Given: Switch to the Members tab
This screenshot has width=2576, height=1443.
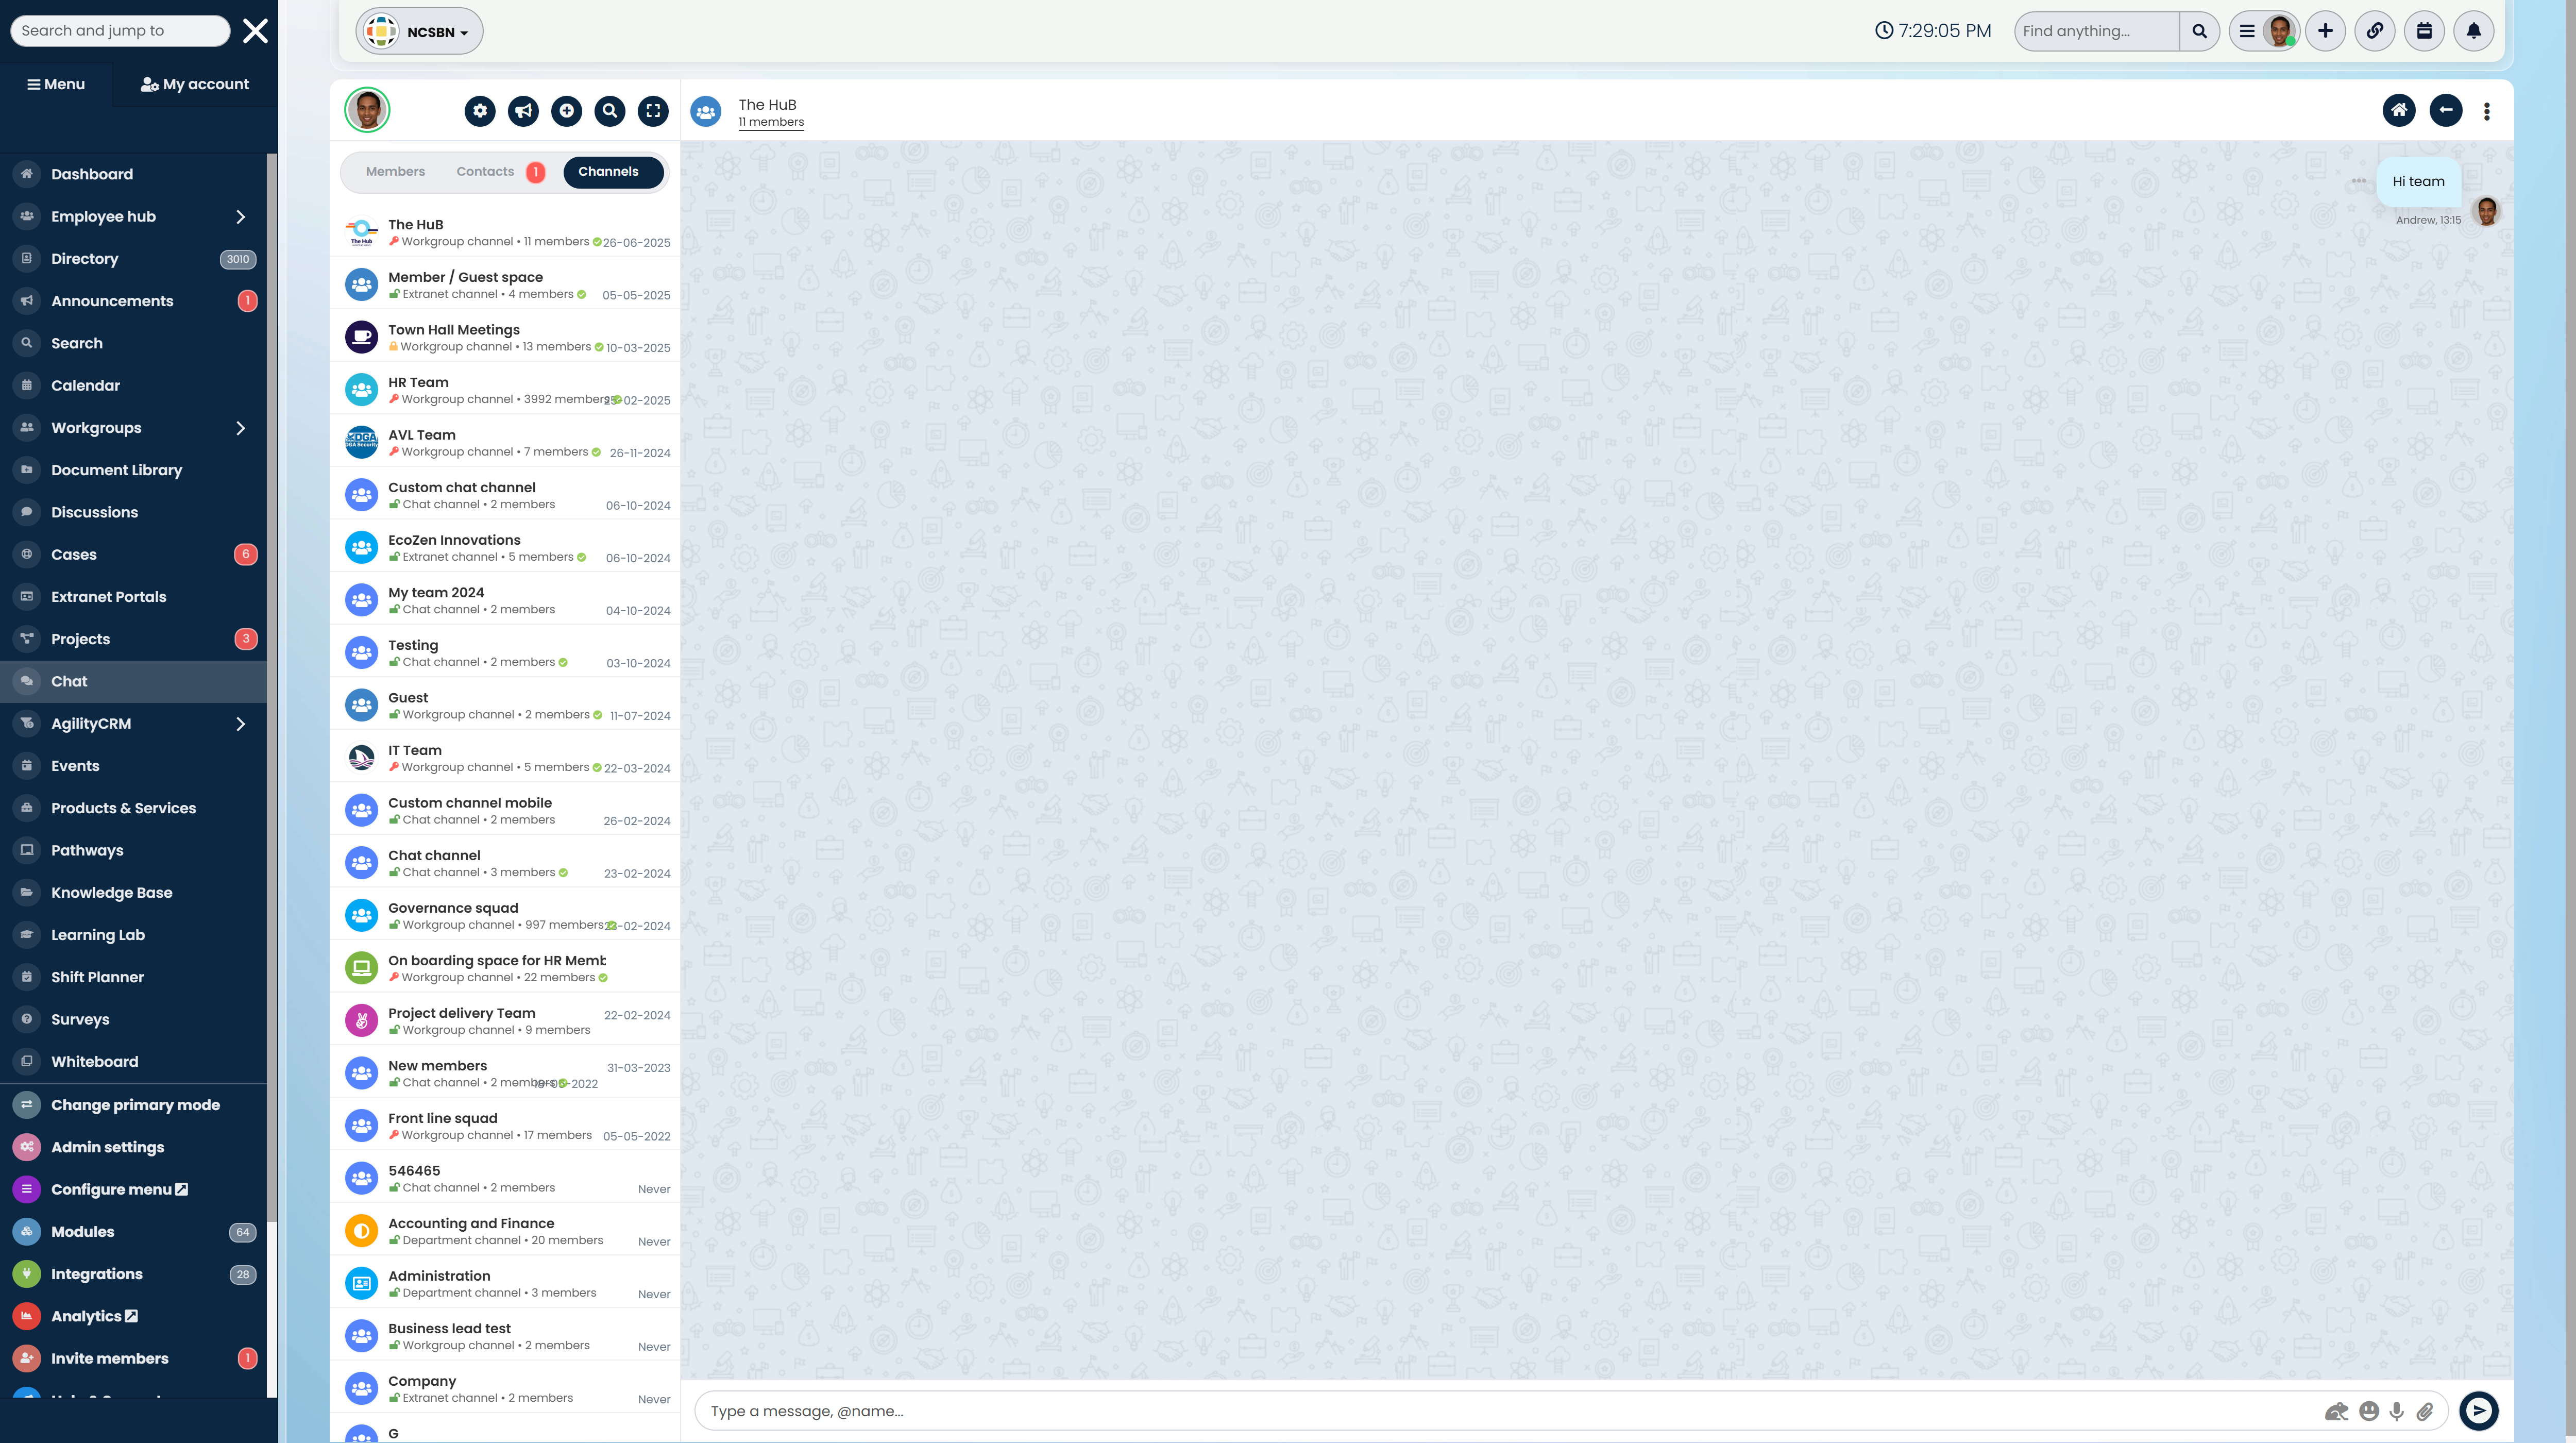Looking at the screenshot, I should coord(395,172).
